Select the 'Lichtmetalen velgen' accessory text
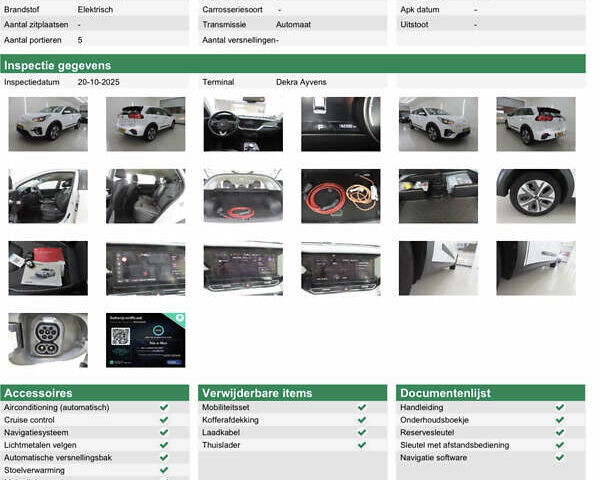This screenshot has width=600, height=480. pyautogui.click(x=40, y=445)
